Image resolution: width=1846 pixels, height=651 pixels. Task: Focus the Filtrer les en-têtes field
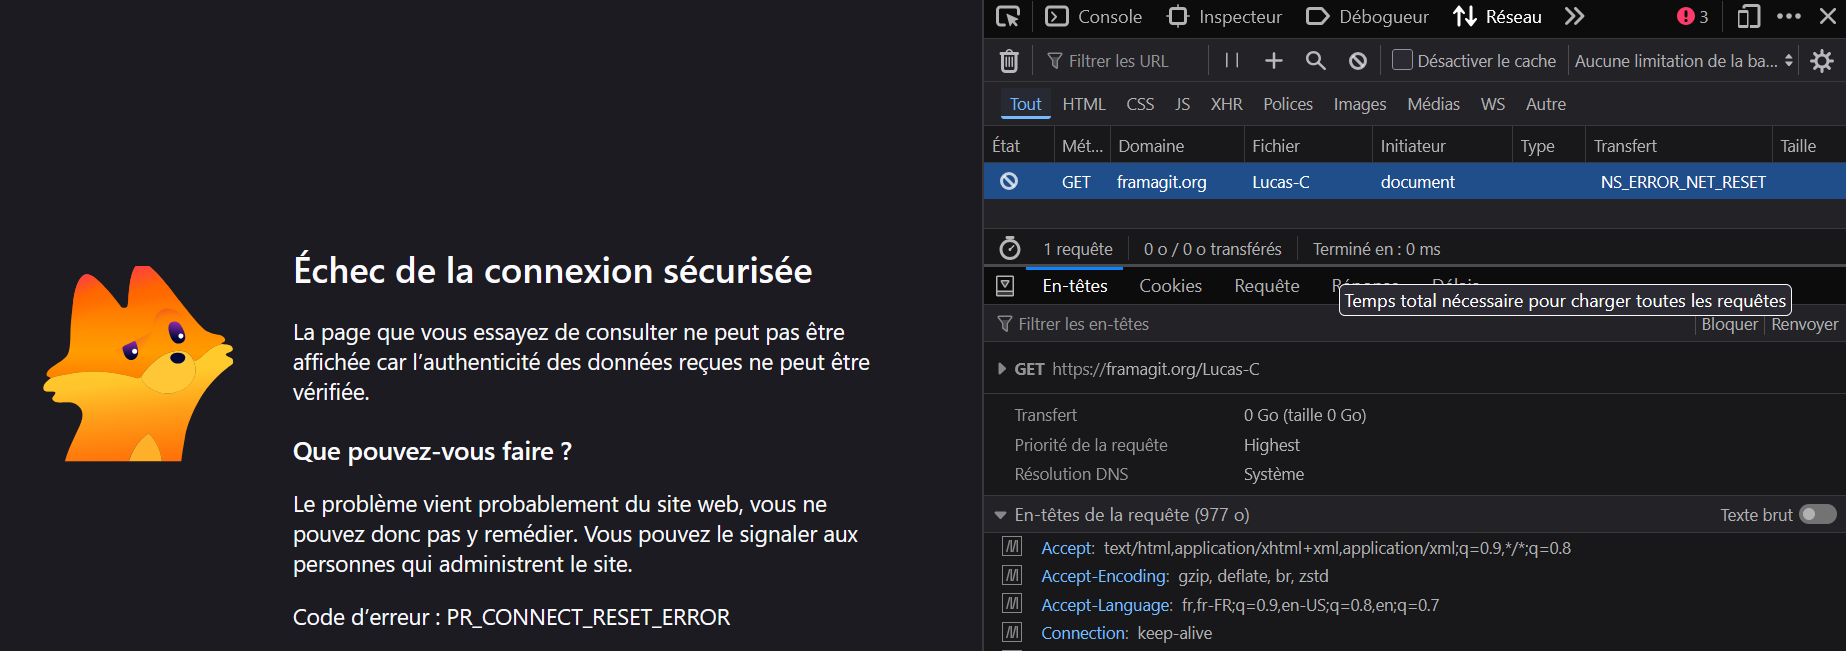(x=1340, y=324)
